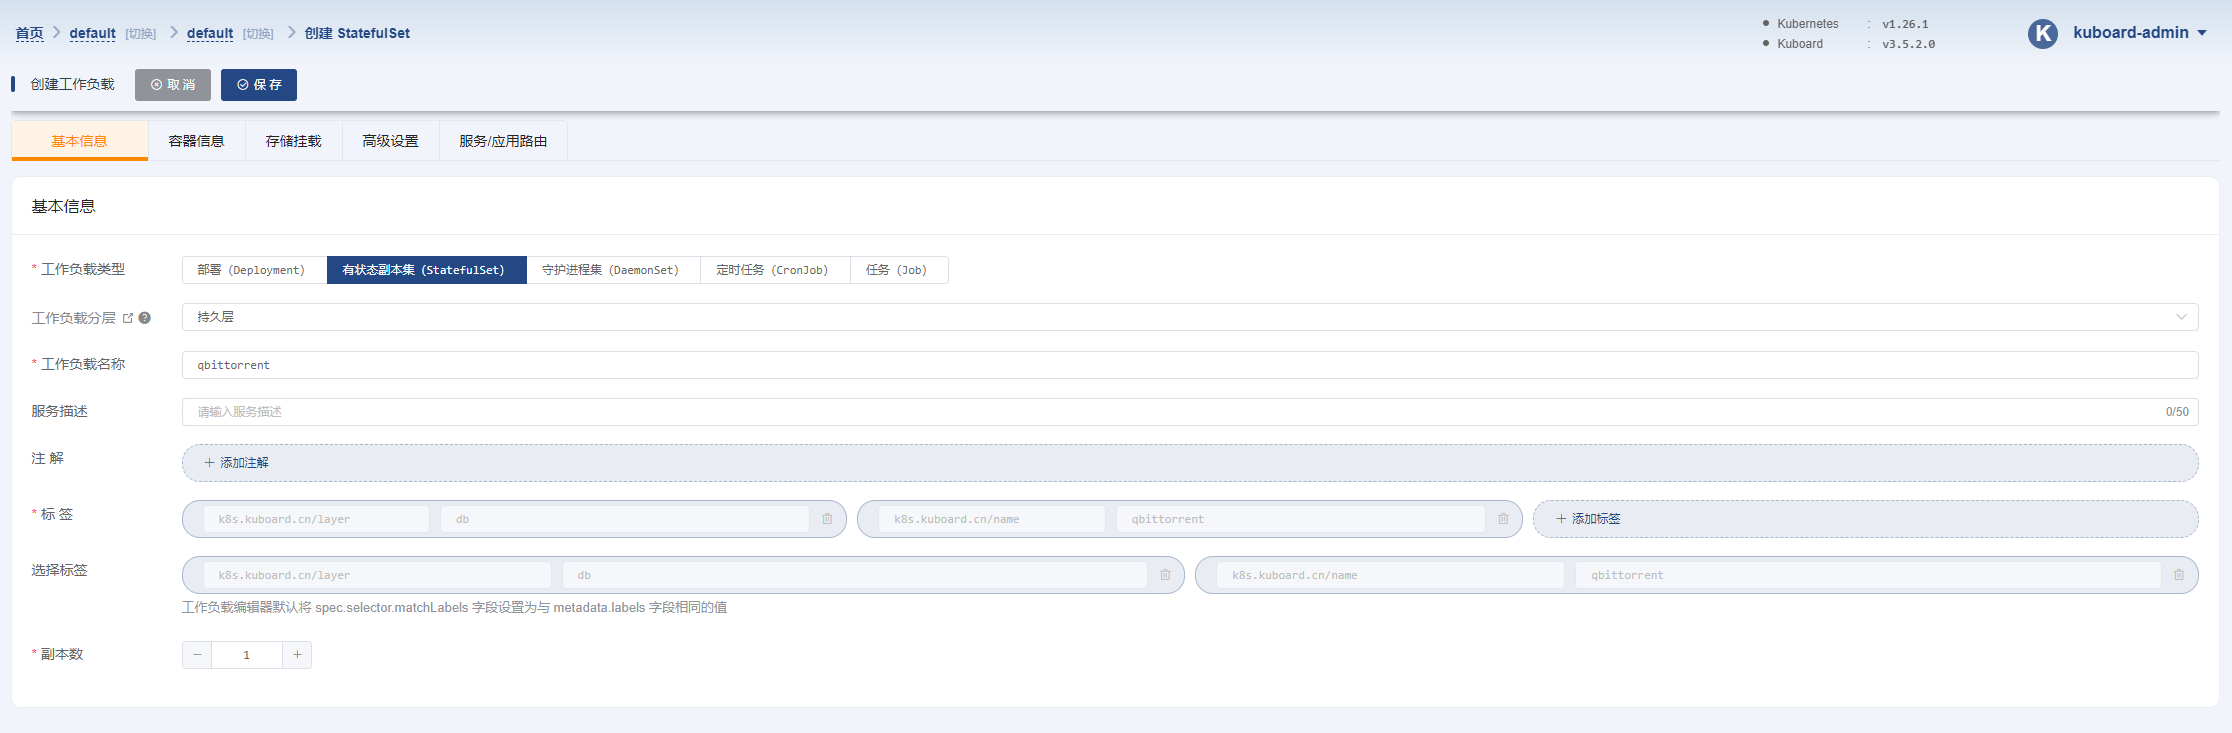Click the 取消 cancel button
Screen dimensions: 2232x733
(173, 85)
